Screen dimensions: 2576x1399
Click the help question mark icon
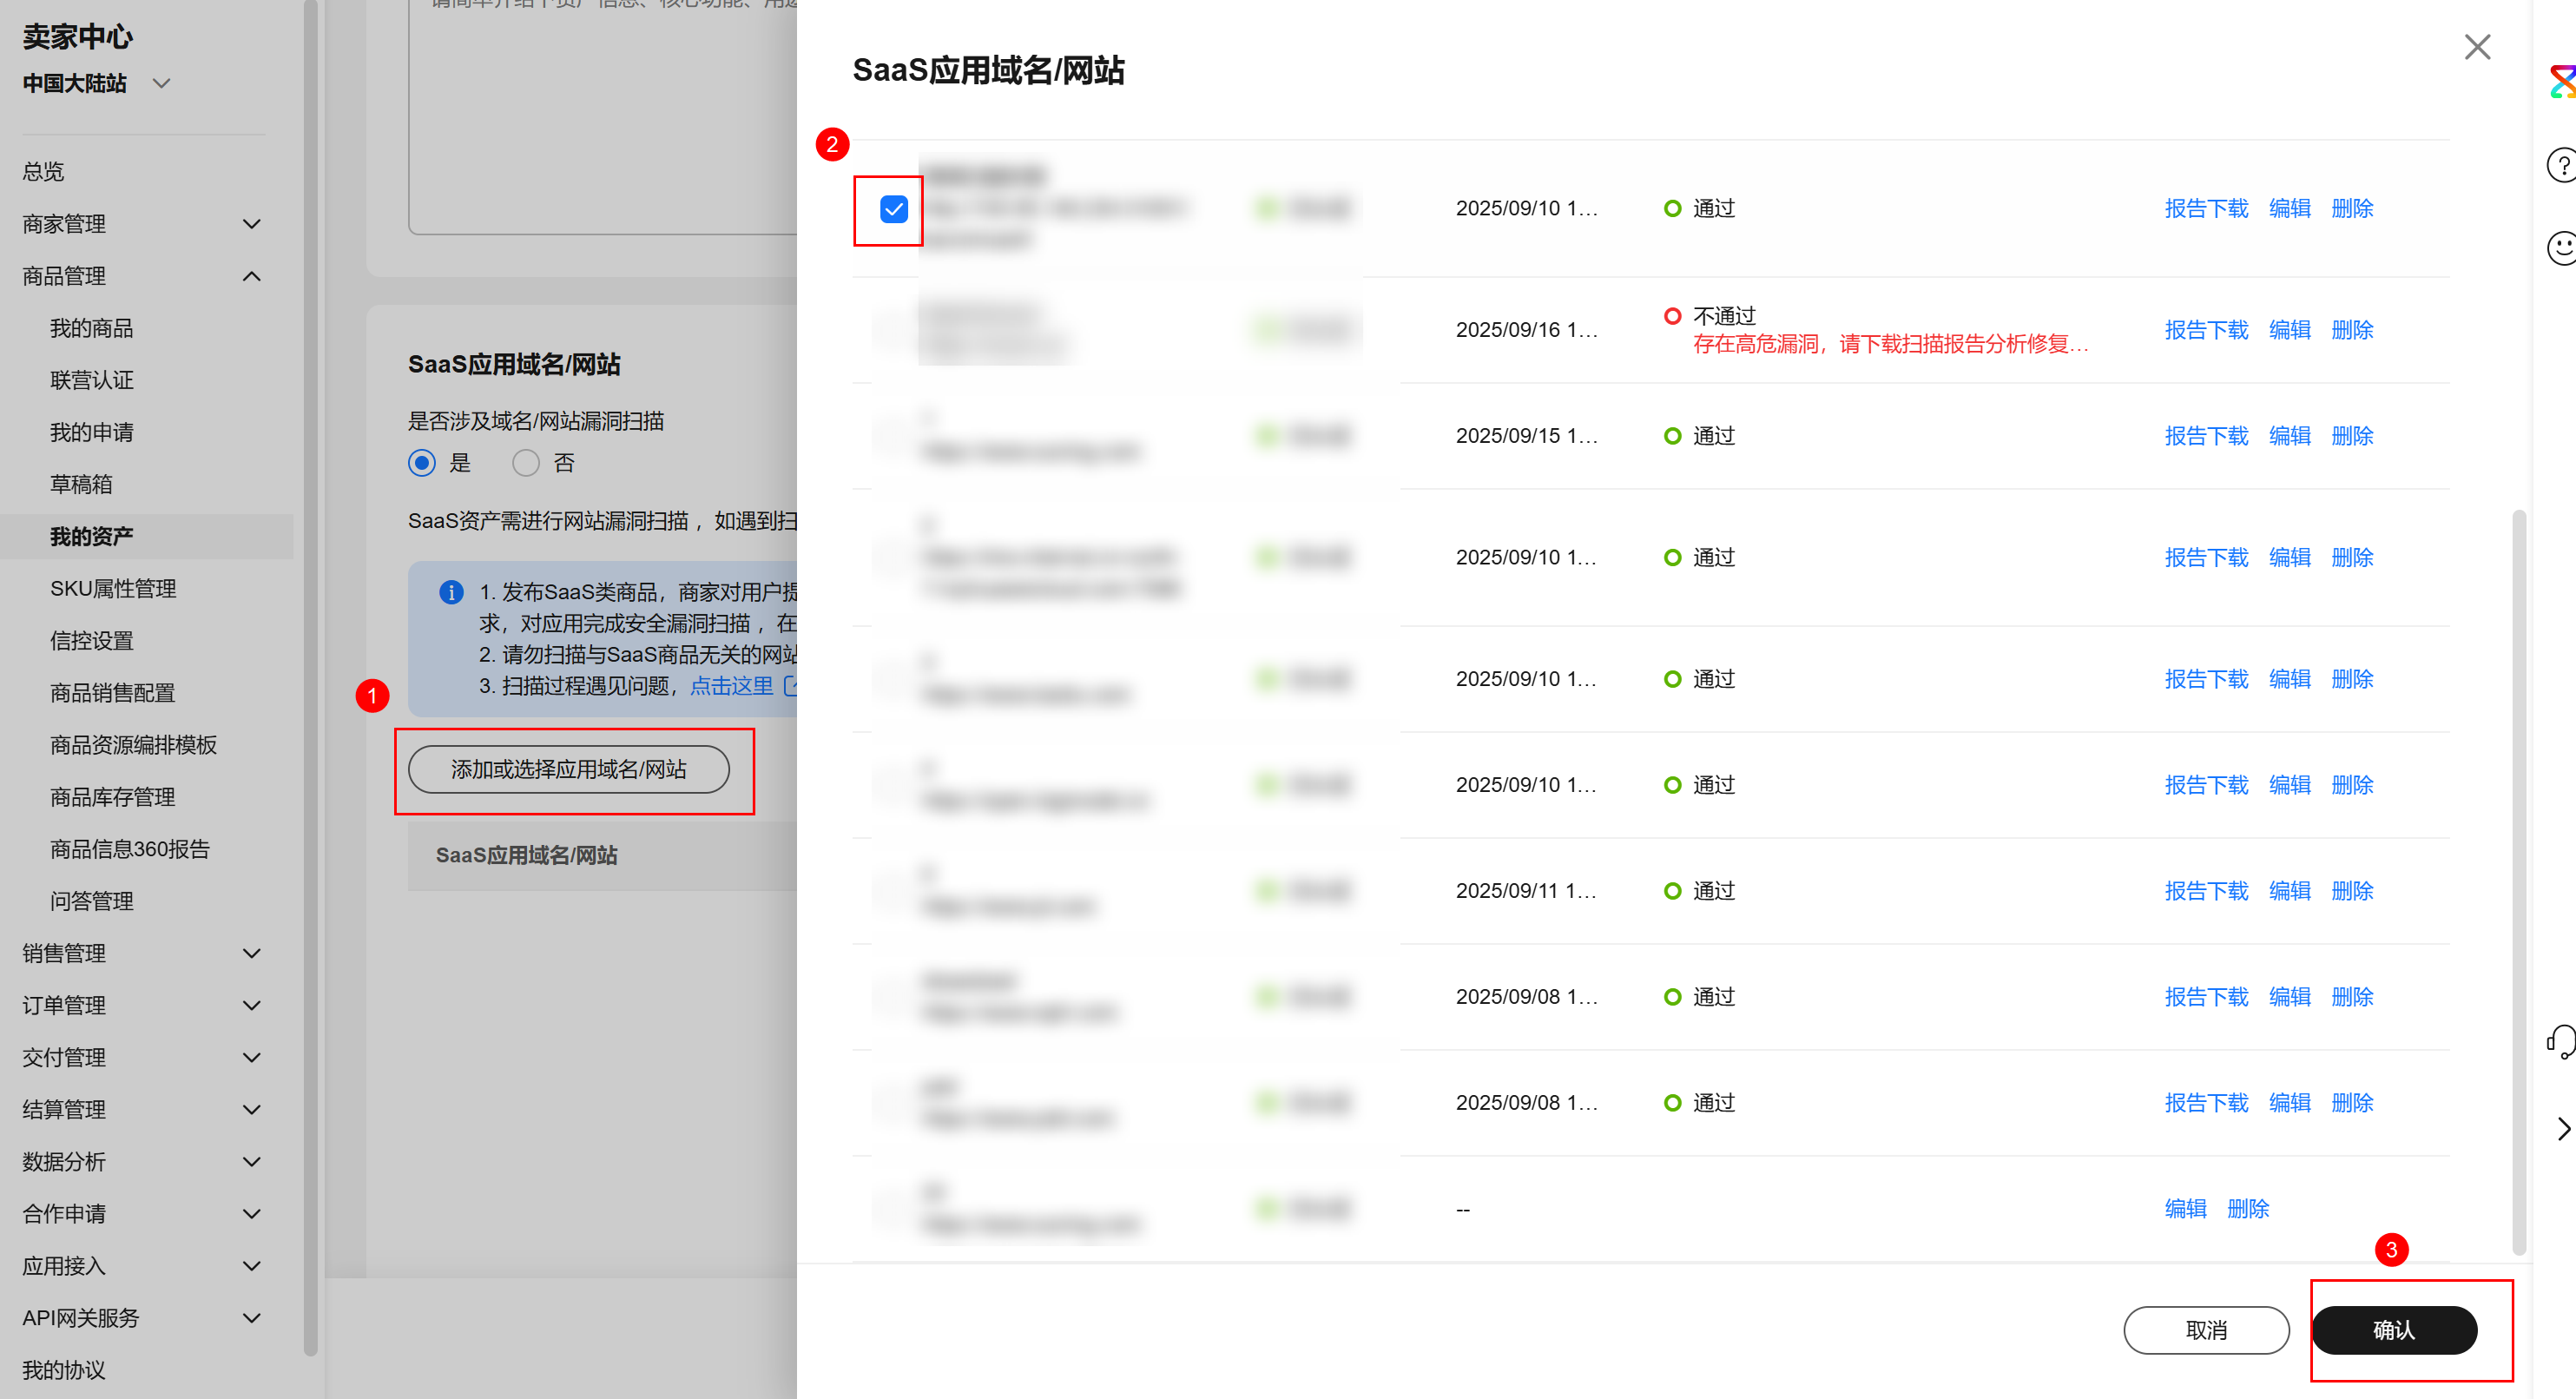tap(2562, 165)
